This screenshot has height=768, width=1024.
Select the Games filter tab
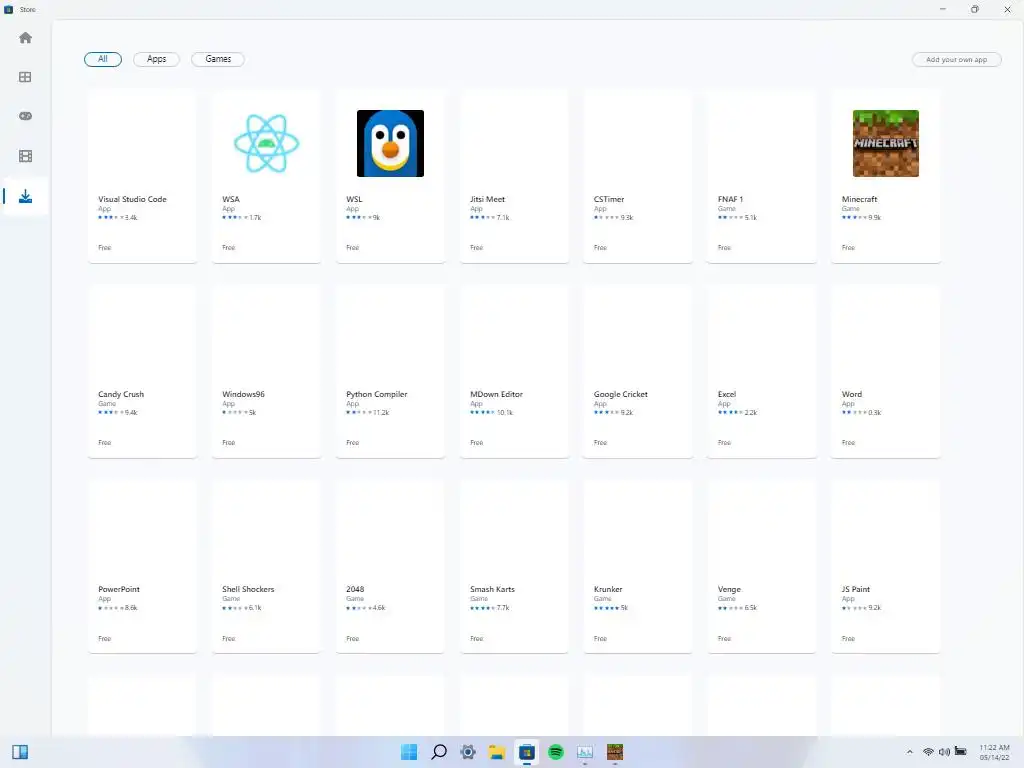tap(218, 59)
